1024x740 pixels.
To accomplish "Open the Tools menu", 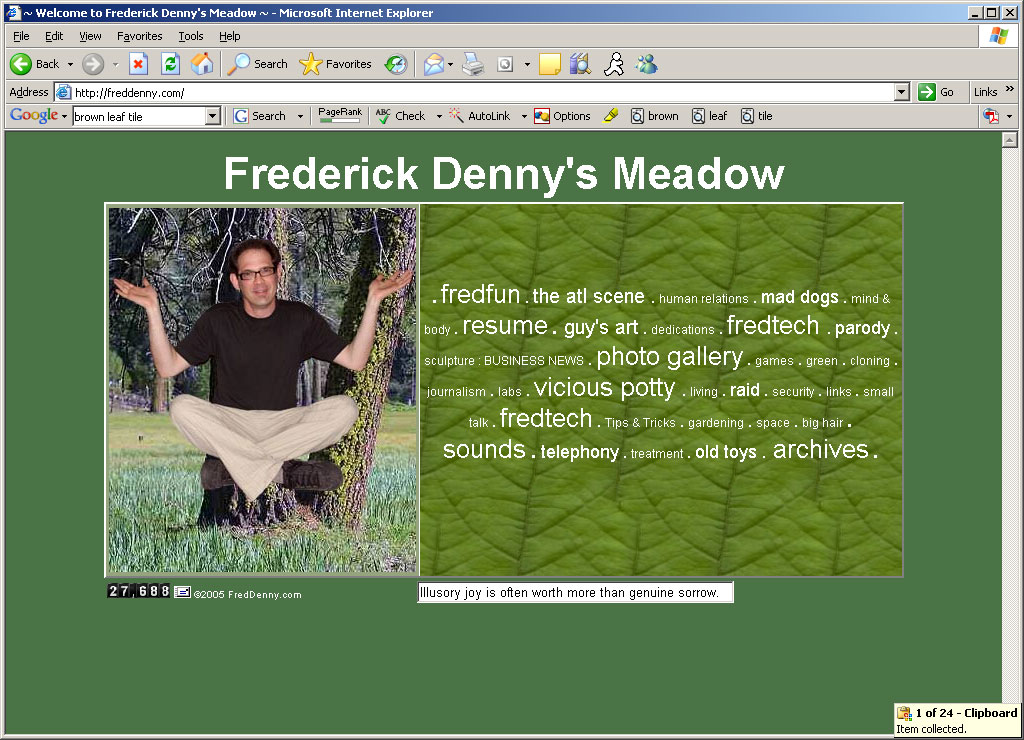I will 190,36.
